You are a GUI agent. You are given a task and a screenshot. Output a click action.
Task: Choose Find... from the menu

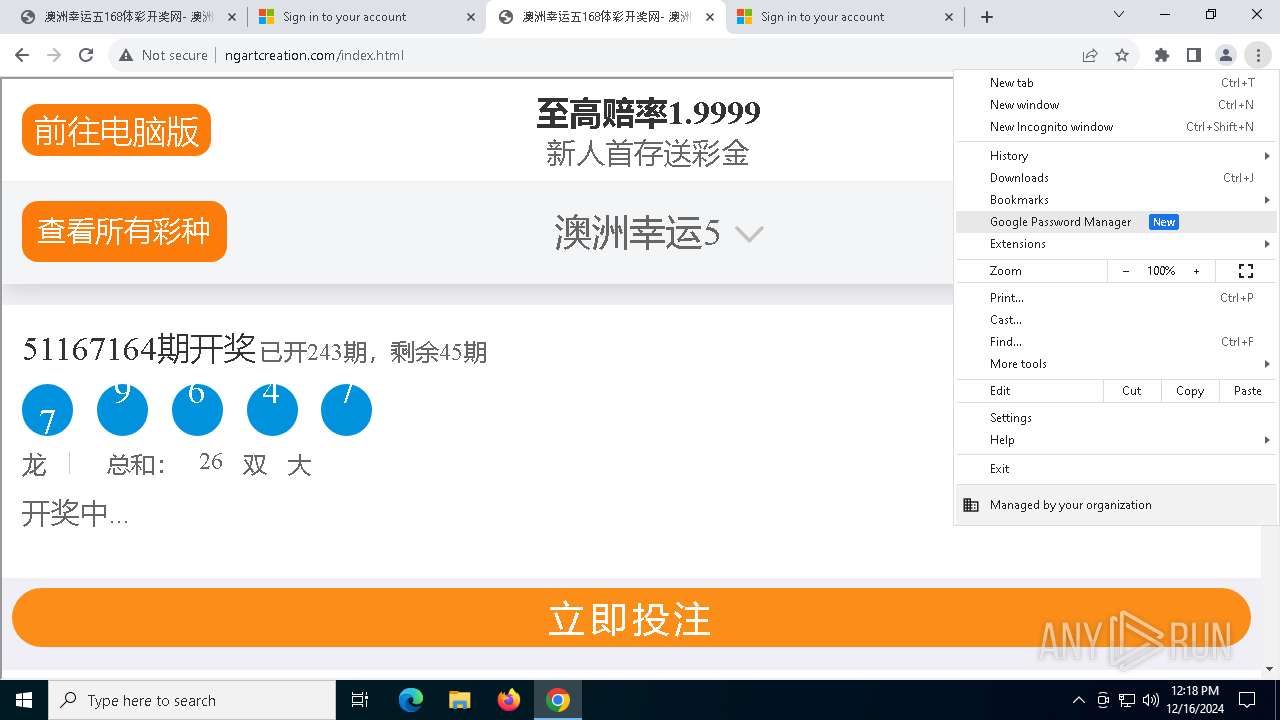pyautogui.click(x=1116, y=342)
